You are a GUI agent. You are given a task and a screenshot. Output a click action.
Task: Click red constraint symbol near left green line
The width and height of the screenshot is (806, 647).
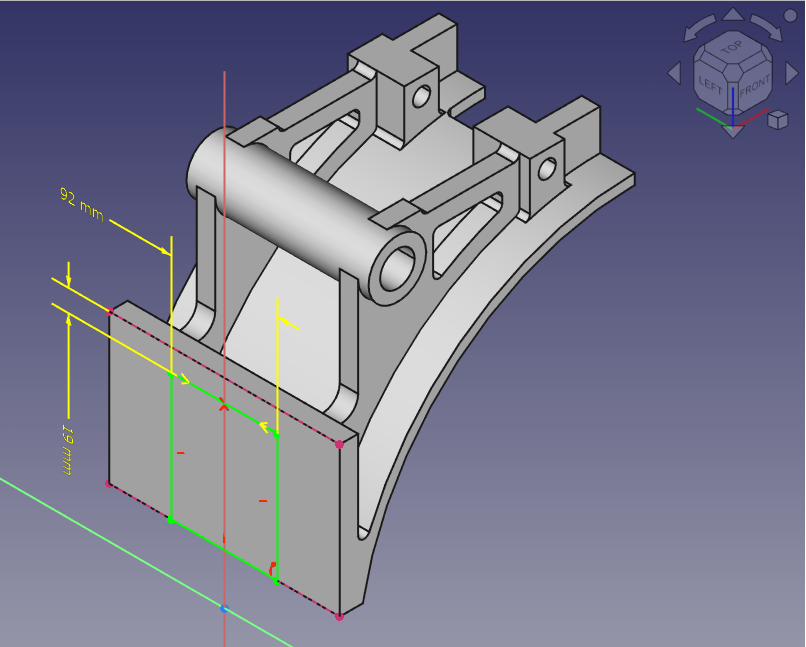click(181, 454)
